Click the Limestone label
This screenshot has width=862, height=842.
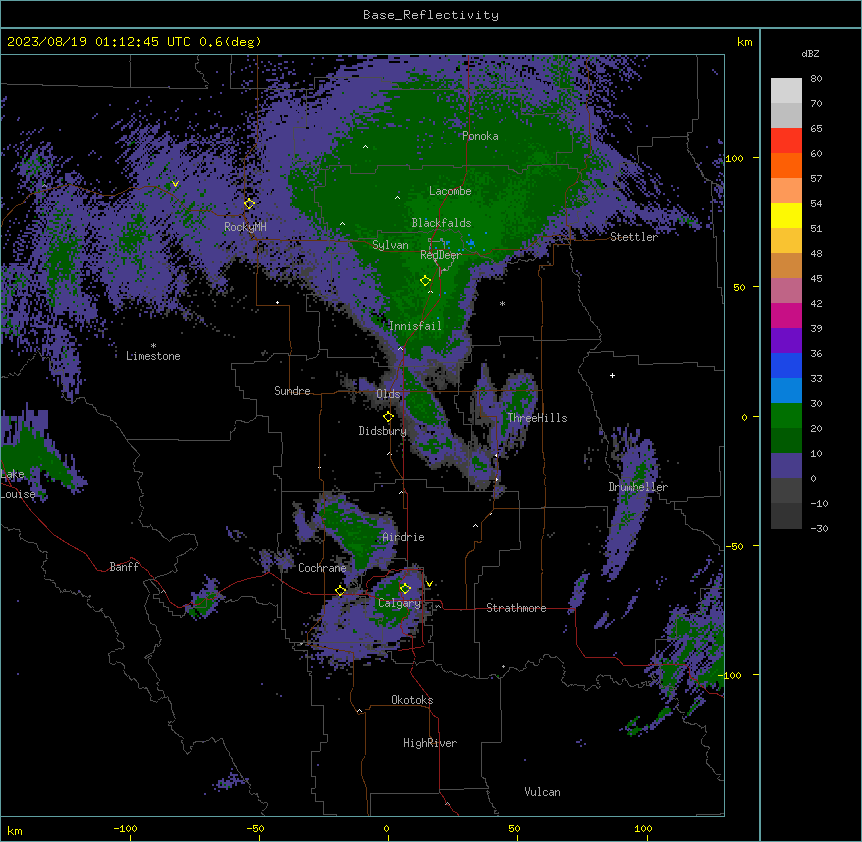click(x=153, y=356)
